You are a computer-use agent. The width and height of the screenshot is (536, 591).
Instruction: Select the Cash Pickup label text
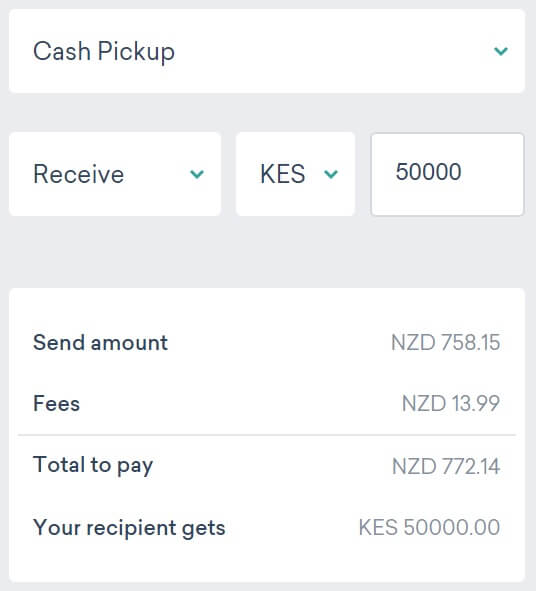click(104, 51)
